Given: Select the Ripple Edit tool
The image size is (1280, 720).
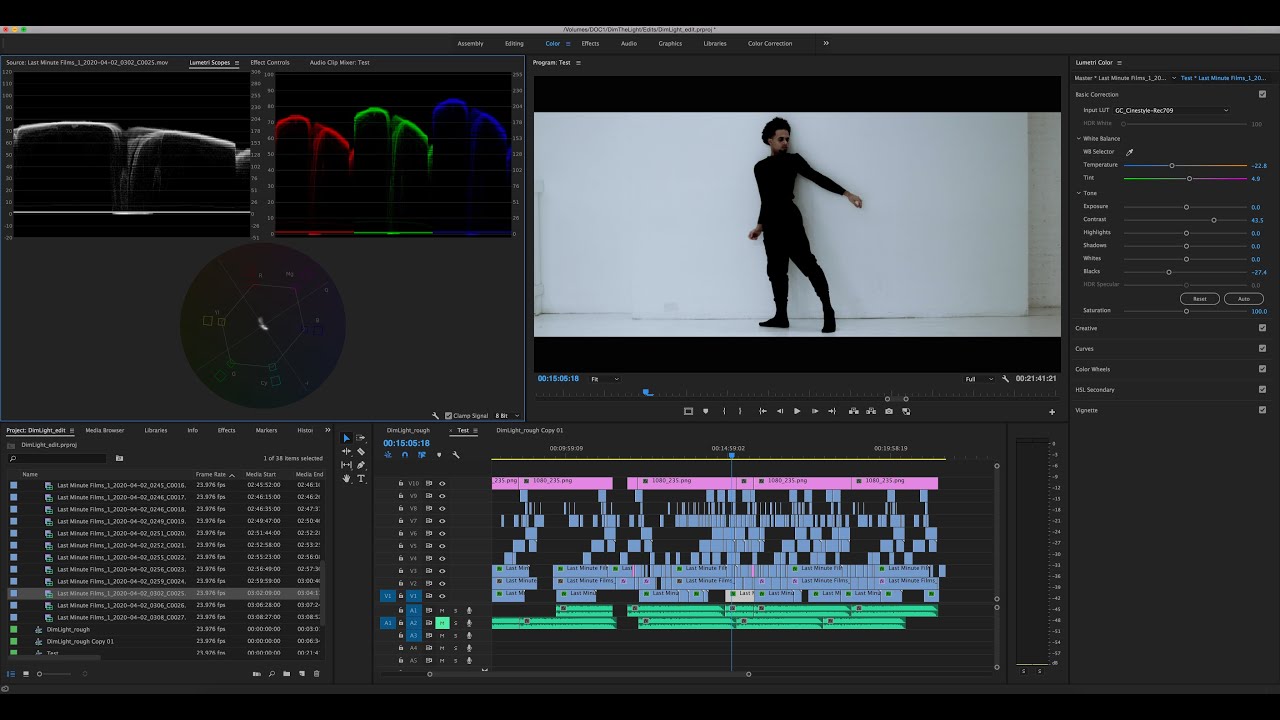Looking at the screenshot, I should [x=347, y=451].
